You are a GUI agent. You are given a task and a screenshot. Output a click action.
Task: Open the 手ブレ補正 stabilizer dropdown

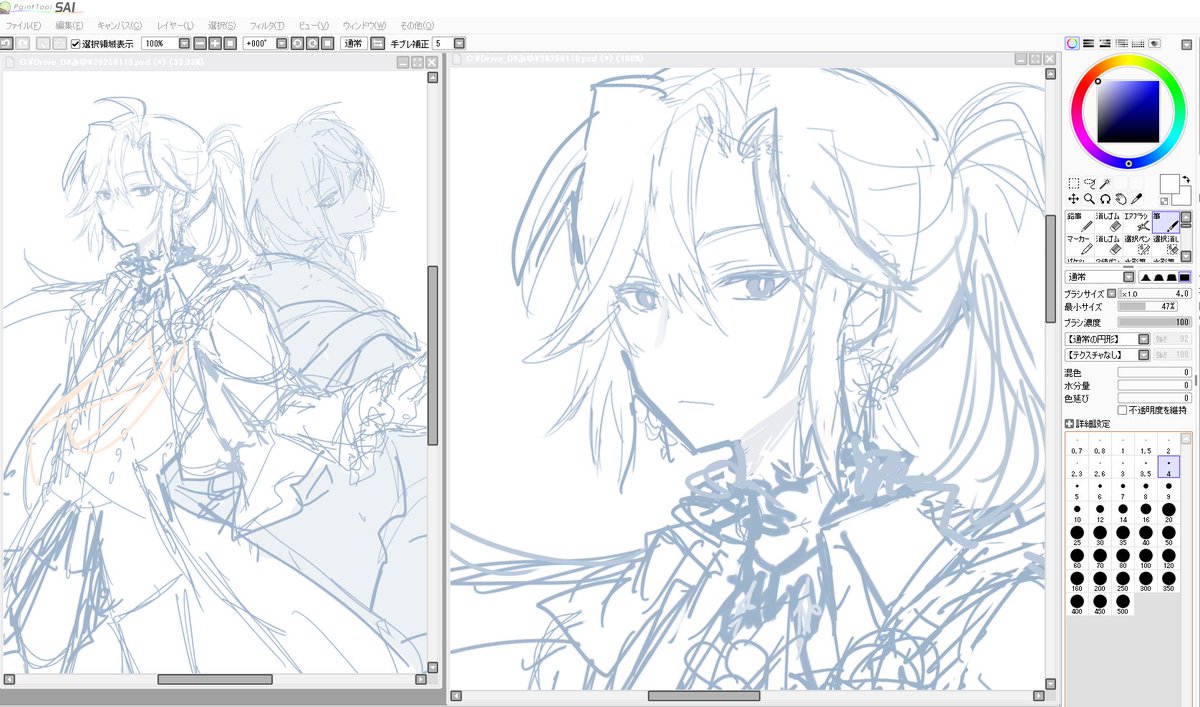point(459,43)
